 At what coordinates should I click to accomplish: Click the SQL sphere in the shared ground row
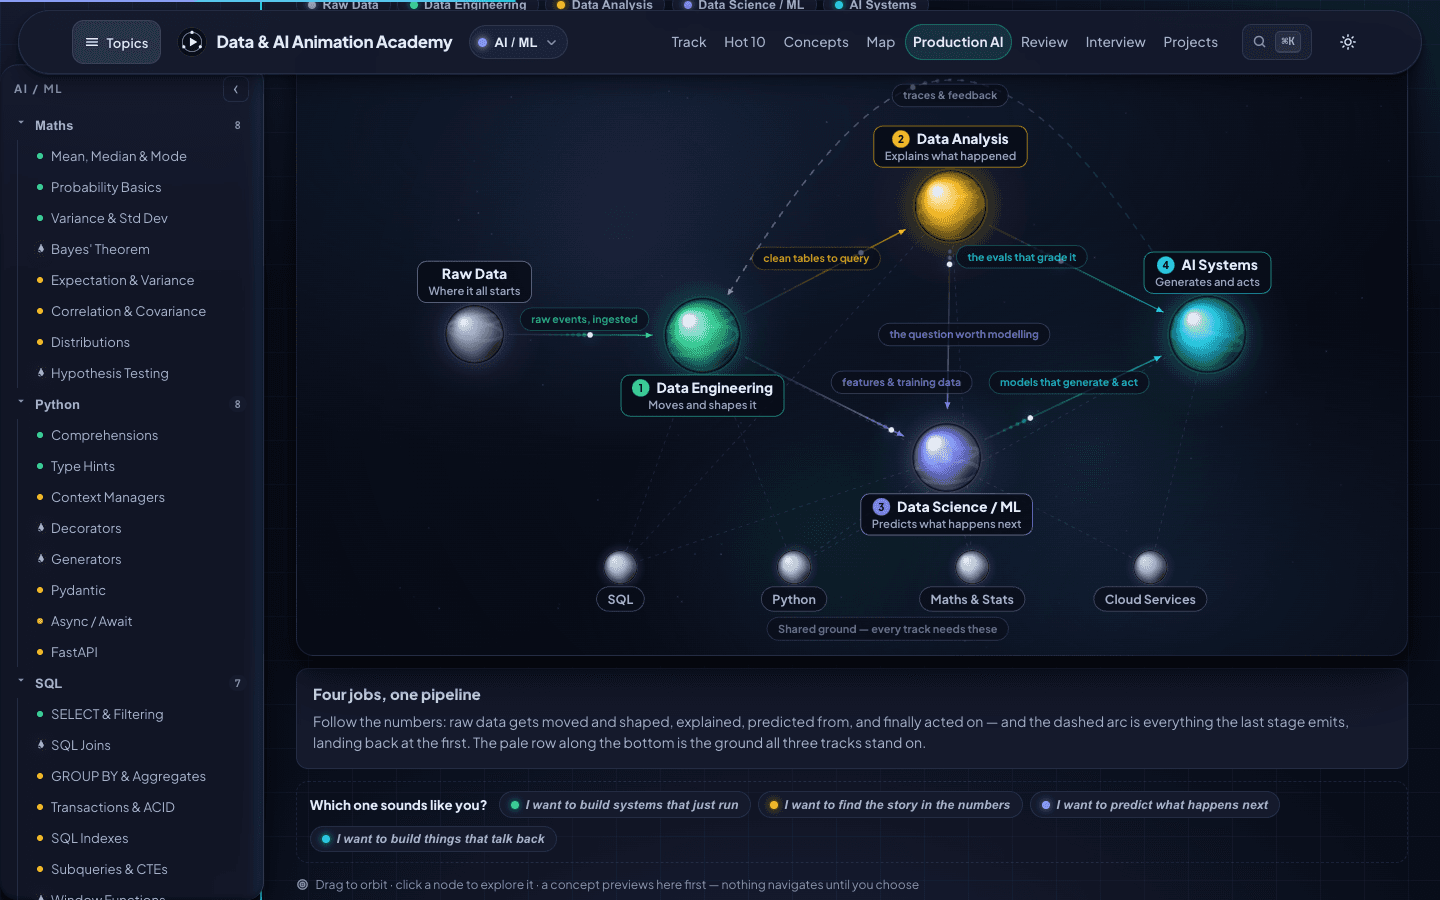(620, 567)
